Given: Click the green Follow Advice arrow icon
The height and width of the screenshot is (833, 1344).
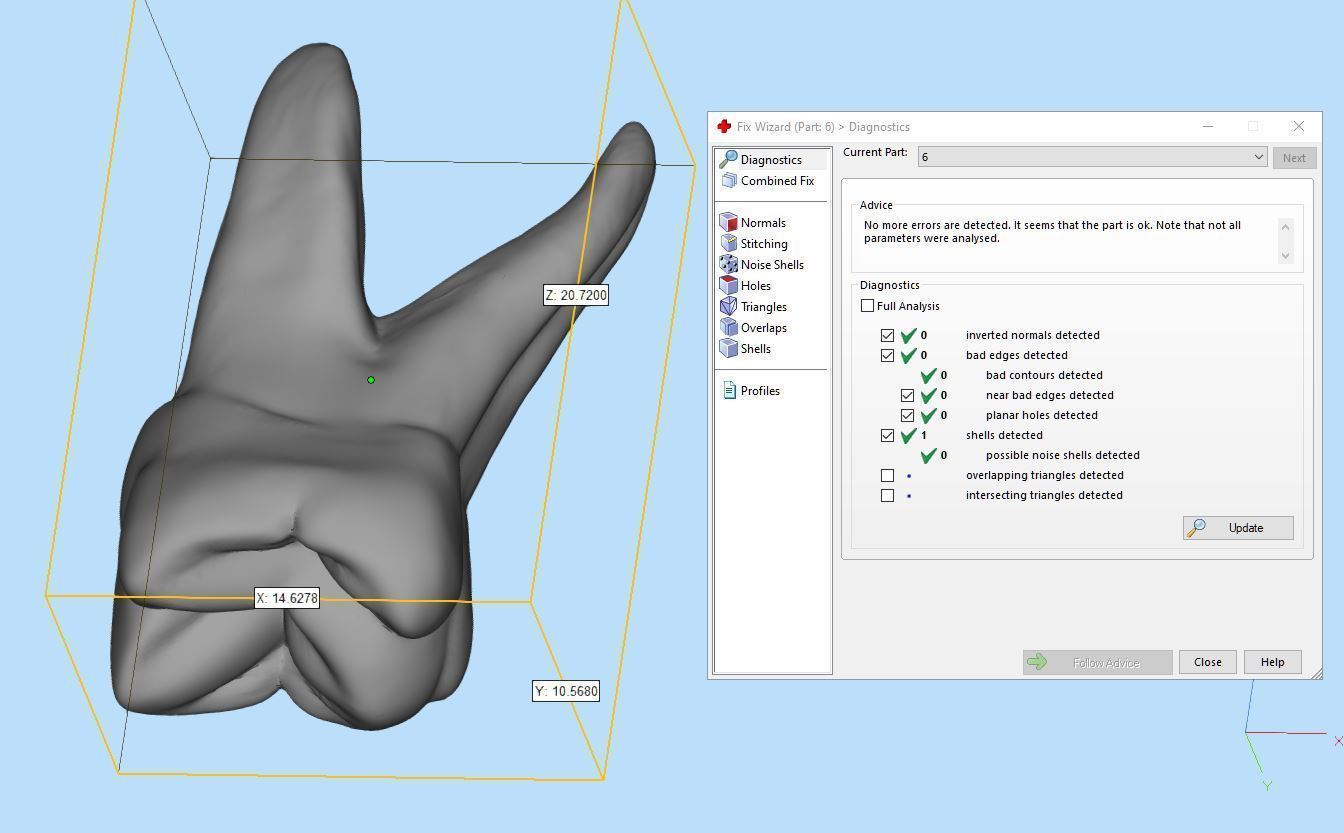Looking at the screenshot, I should [1037, 662].
